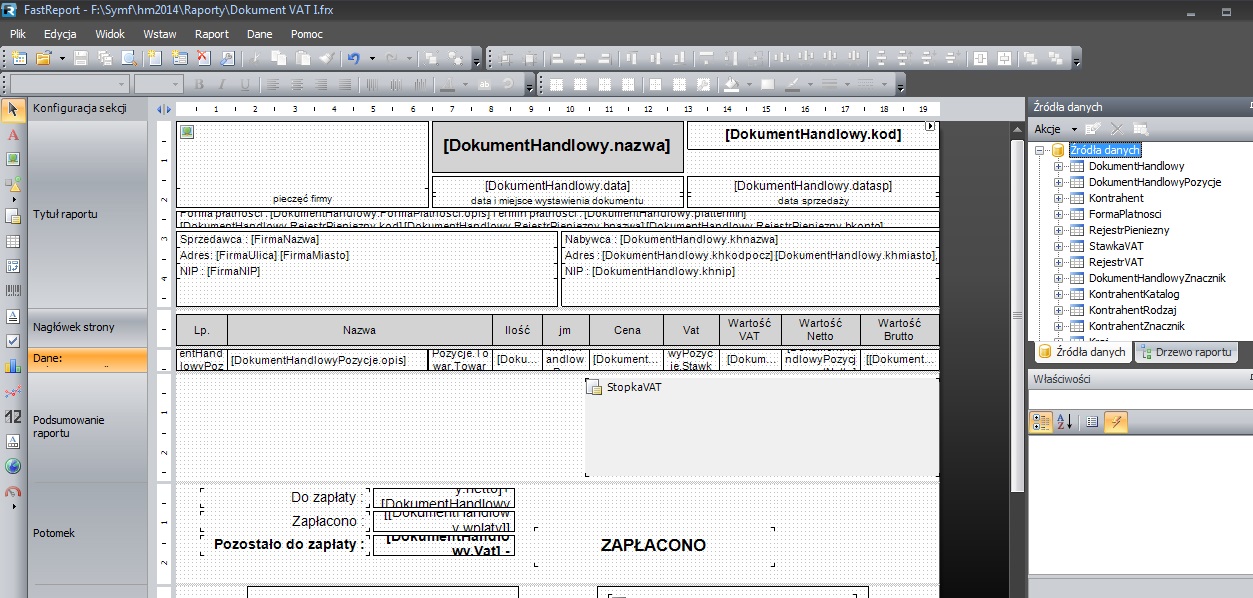Screen dimensions: 1253x598
Task: Expand the StawkaVAT data source node
Action: [x=1059, y=246]
